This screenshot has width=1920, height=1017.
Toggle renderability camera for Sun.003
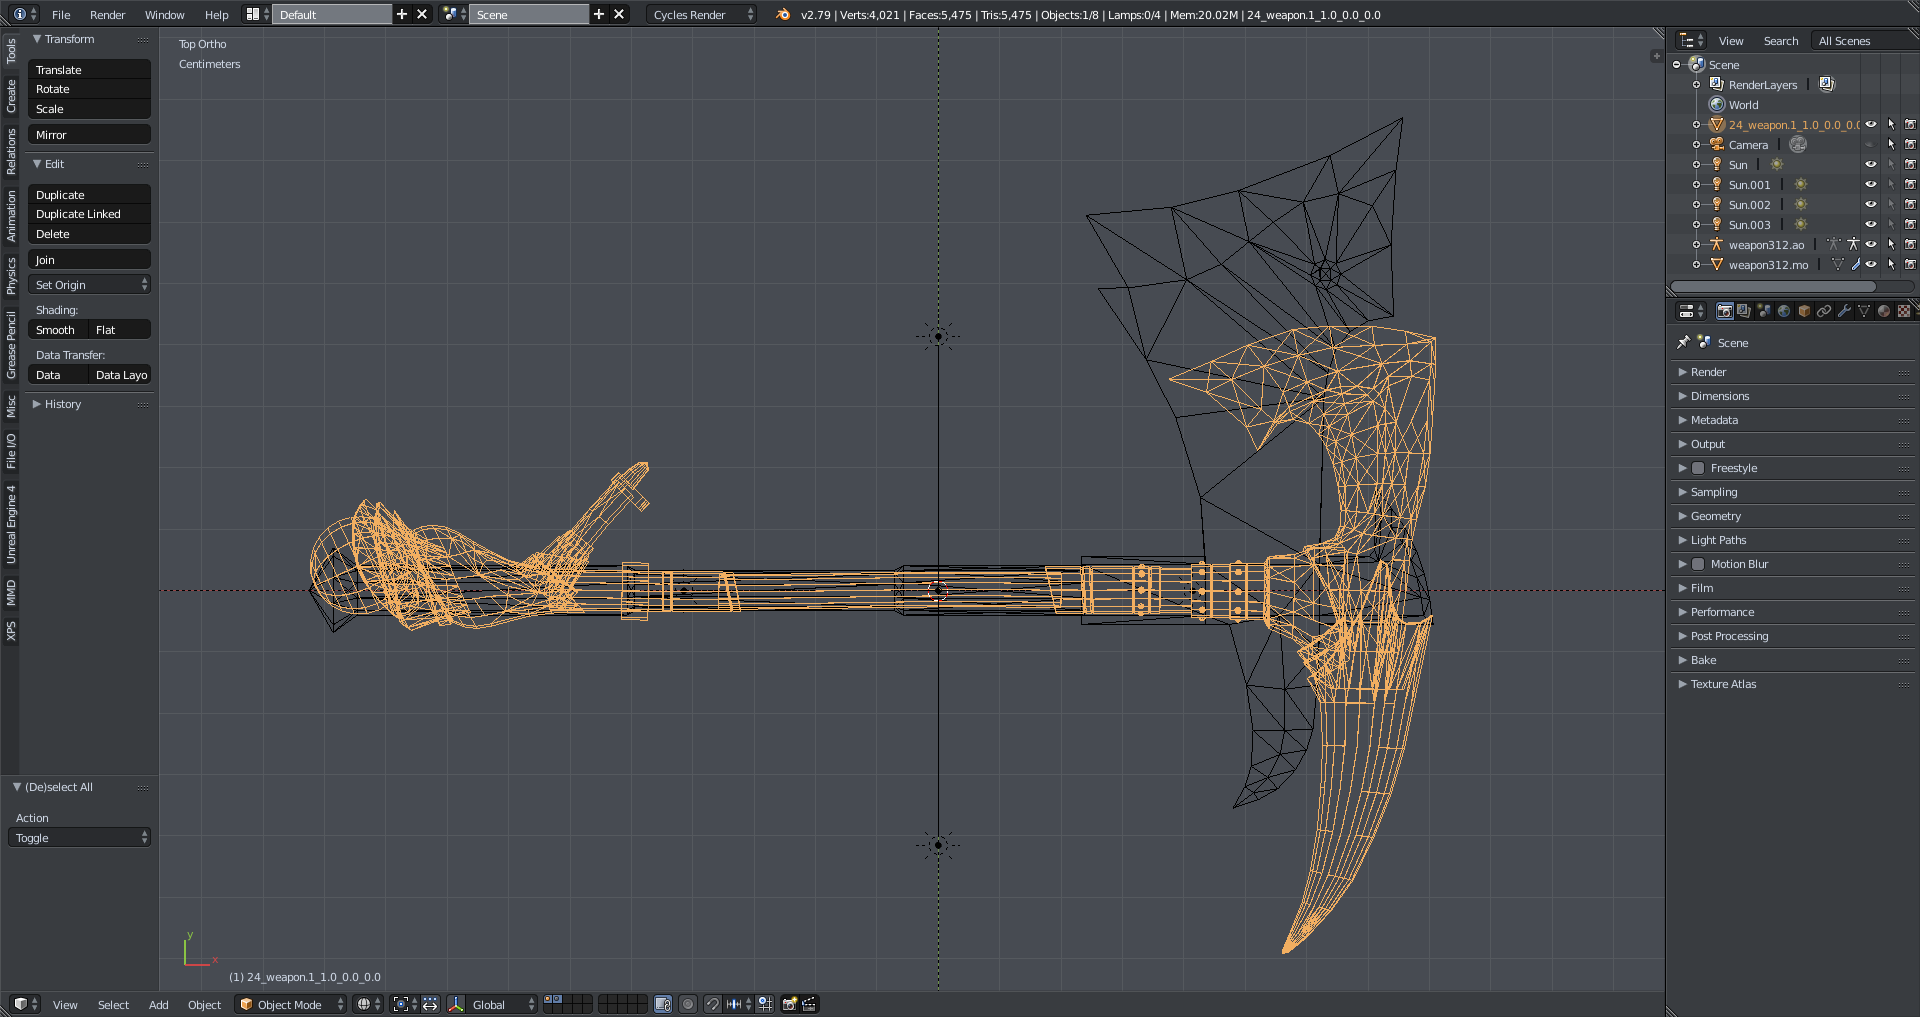pos(1910,224)
